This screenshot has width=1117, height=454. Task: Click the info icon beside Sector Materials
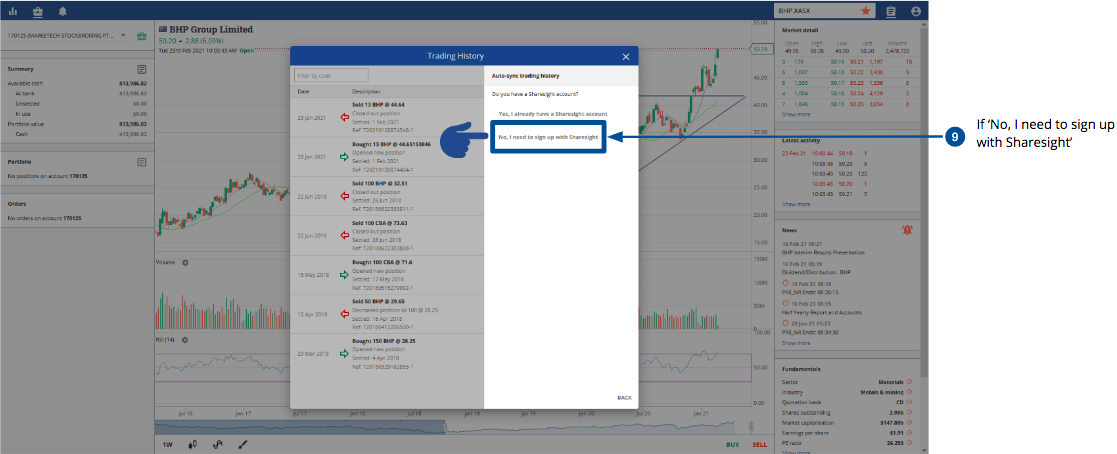pyautogui.click(x=910, y=381)
